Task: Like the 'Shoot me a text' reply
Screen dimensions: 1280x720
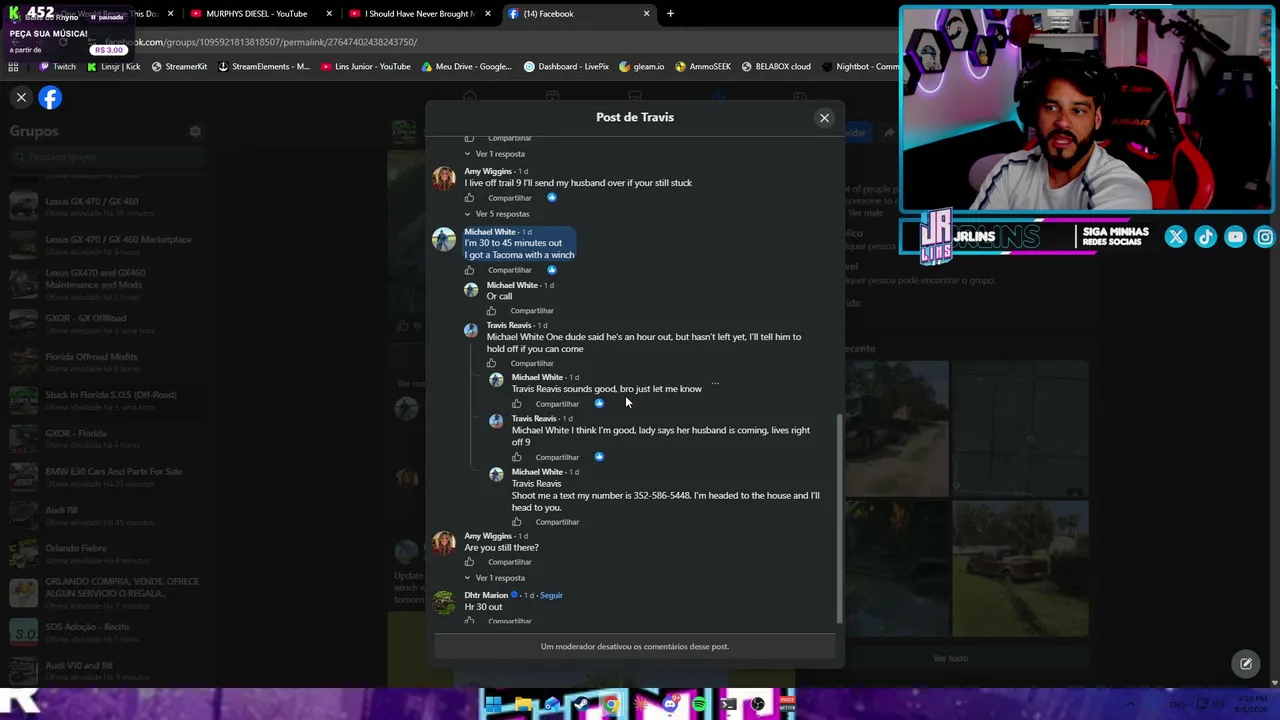Action: click(517, 522)
